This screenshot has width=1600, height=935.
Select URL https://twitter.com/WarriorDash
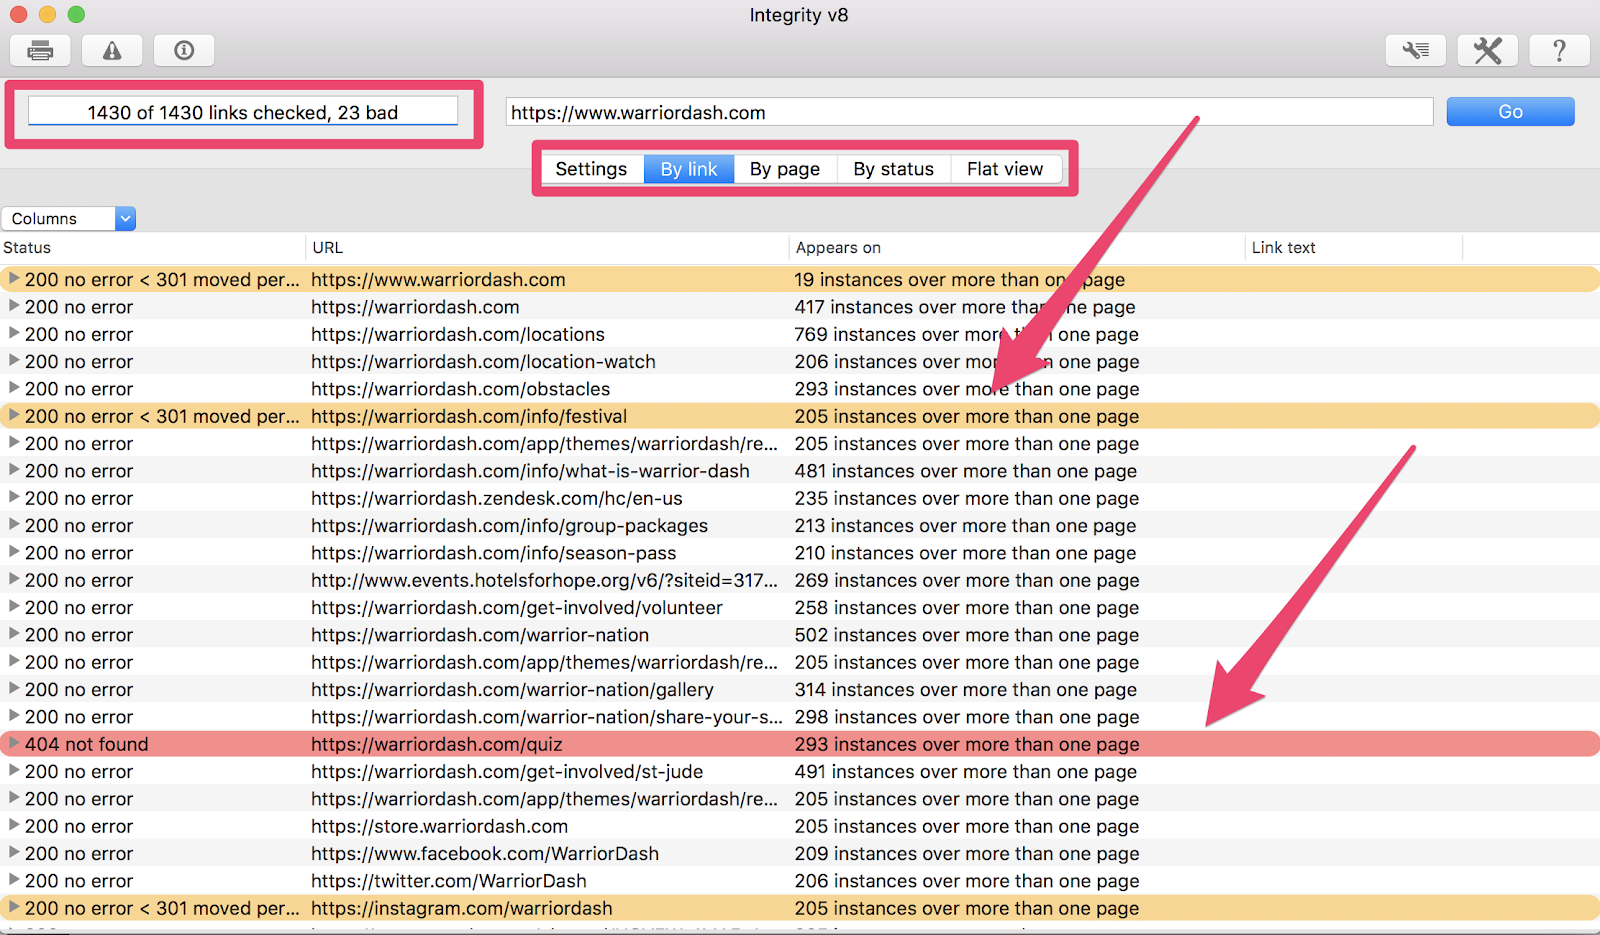click(x=449, y=881)
